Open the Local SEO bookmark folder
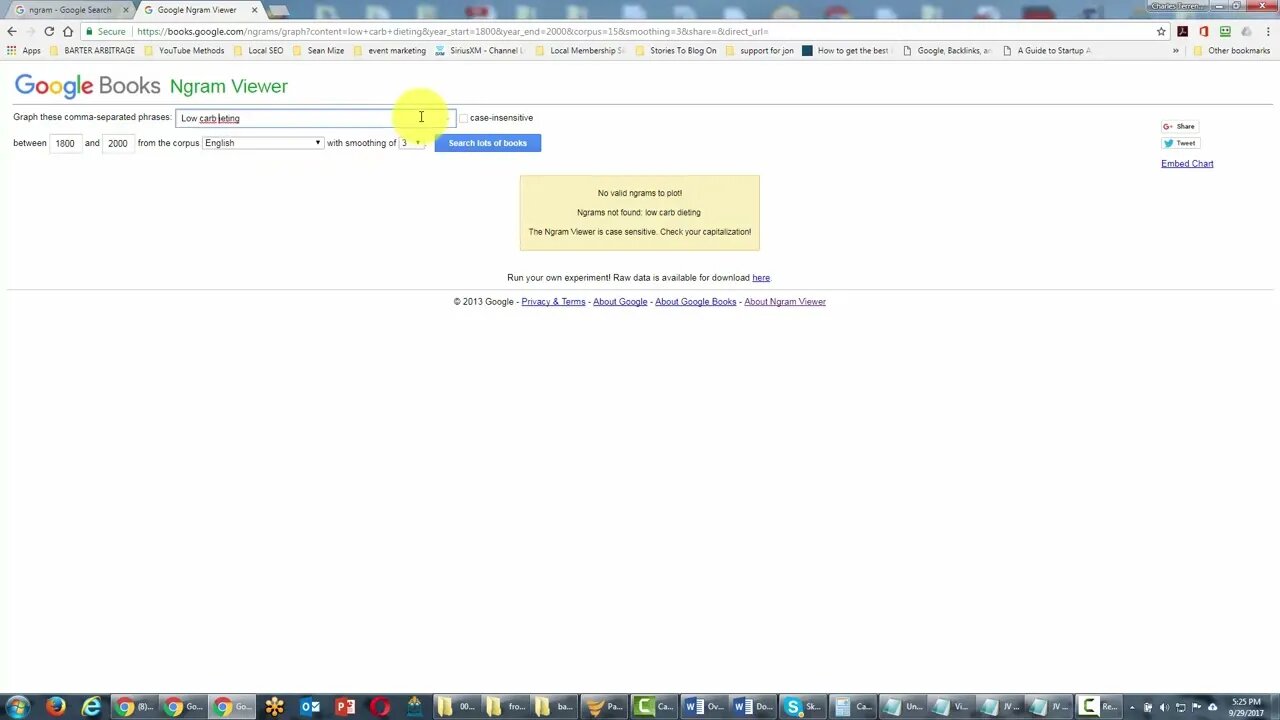This screenshot has height=720, width=1280. pyautogui.click(x=258, y=50)
